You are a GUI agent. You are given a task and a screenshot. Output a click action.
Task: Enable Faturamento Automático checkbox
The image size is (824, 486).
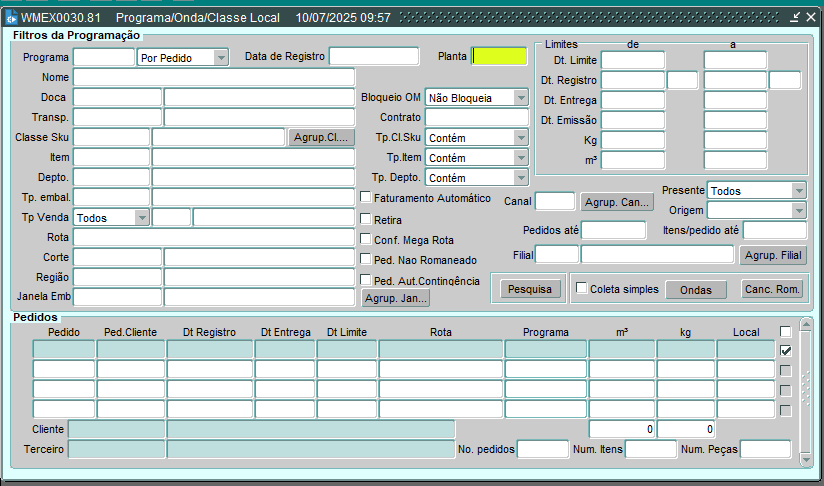pos(366,197)
